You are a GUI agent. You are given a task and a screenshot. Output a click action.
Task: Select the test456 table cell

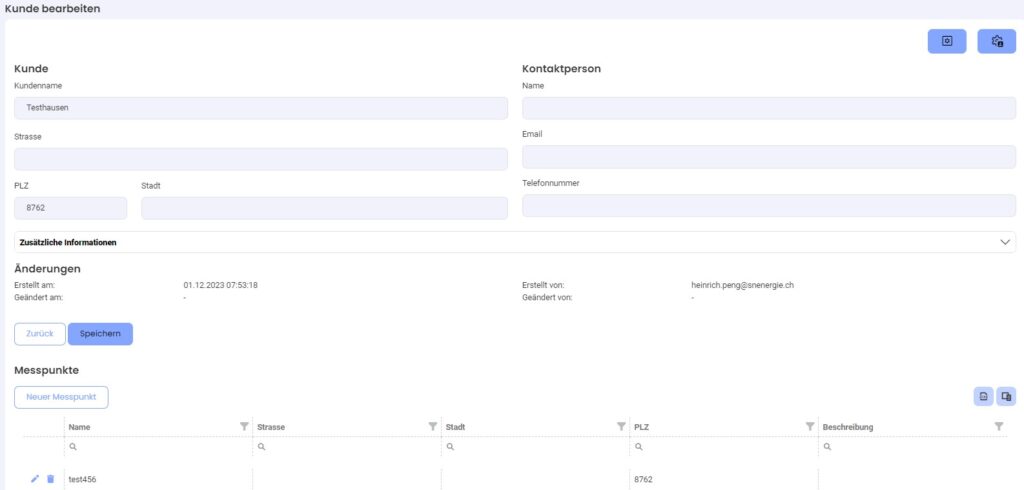(158, 479)
